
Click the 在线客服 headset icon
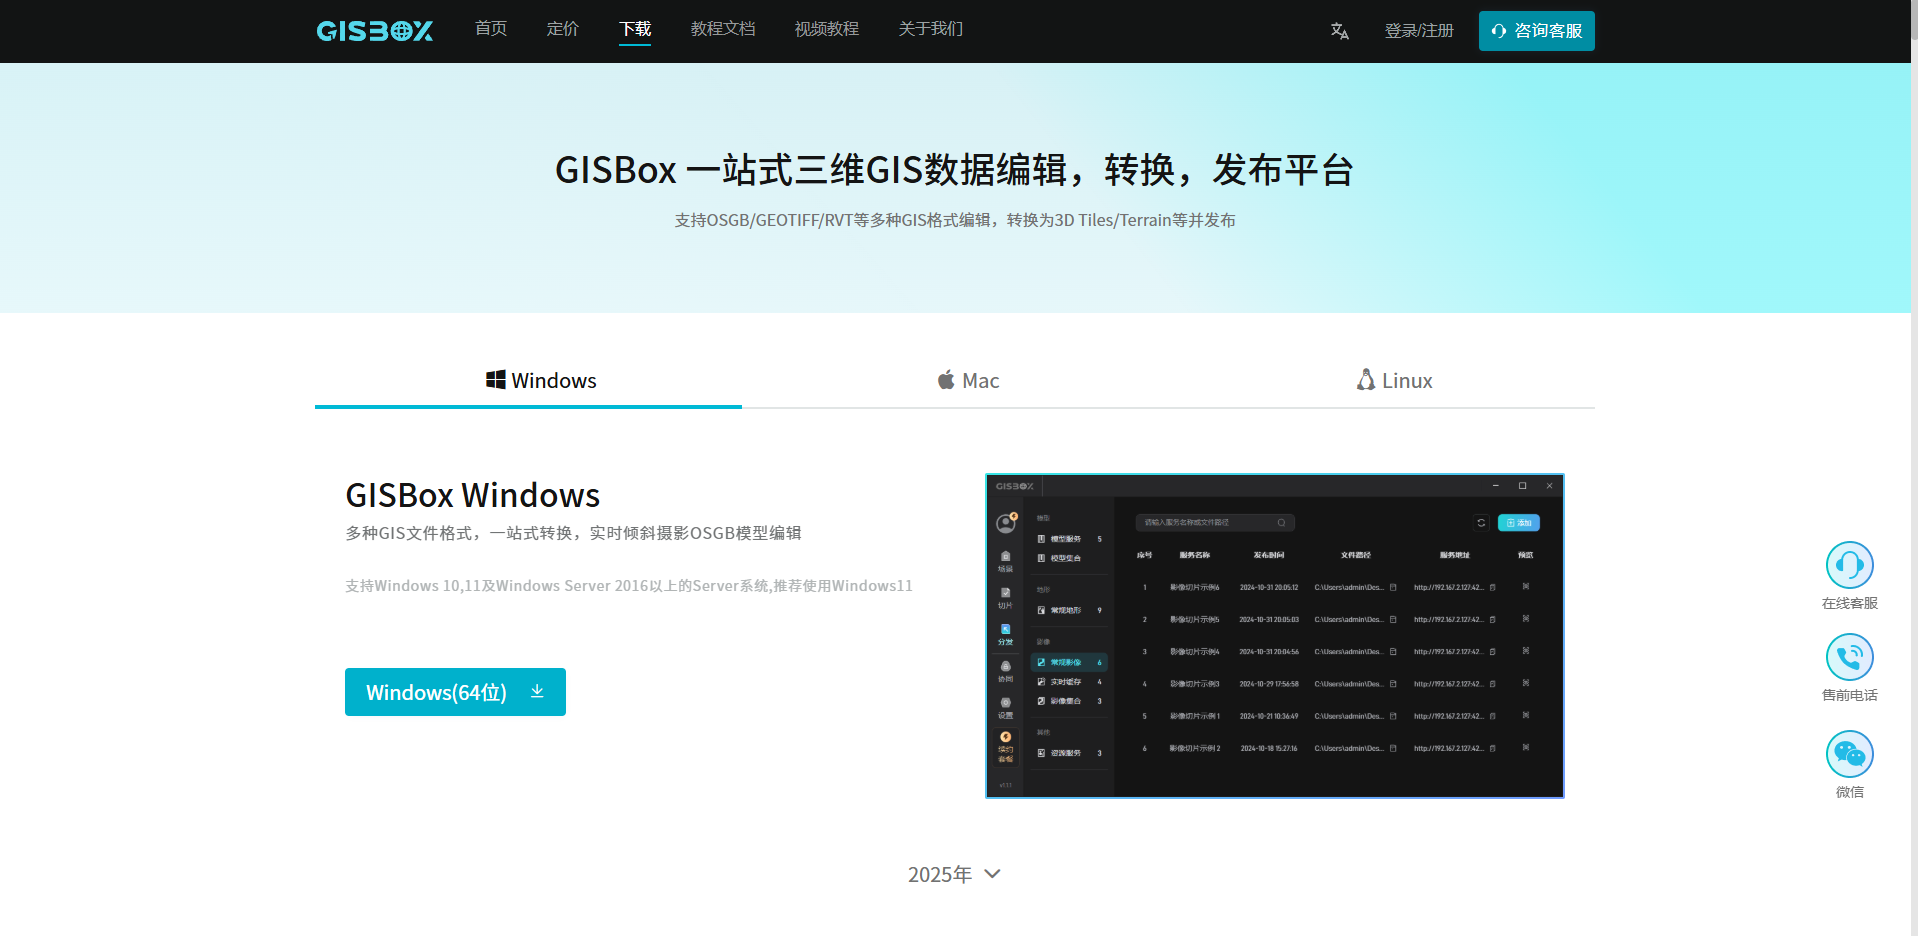point(1850,565)
